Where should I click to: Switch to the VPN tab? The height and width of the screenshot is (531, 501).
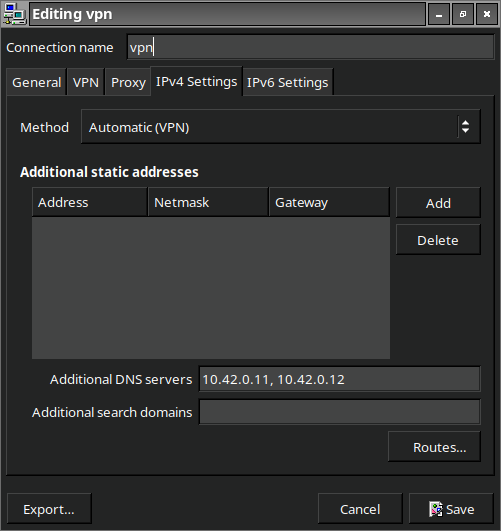coord(86,82)
